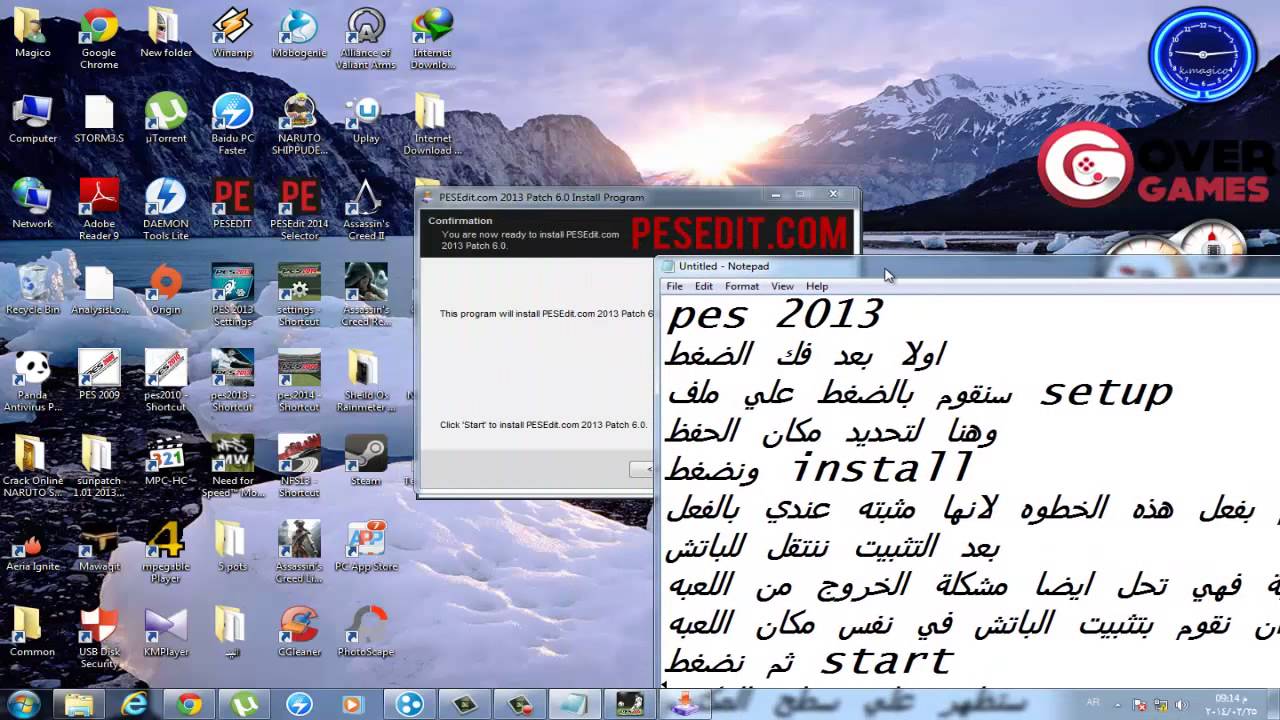Open the Magico user folder icon

[33, 33]
